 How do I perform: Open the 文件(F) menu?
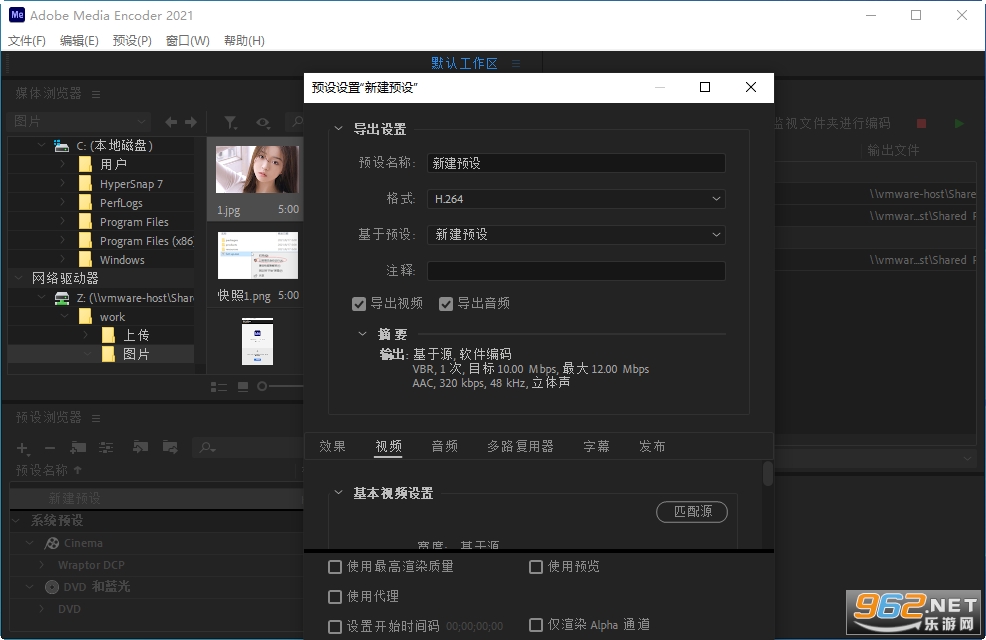26,41
